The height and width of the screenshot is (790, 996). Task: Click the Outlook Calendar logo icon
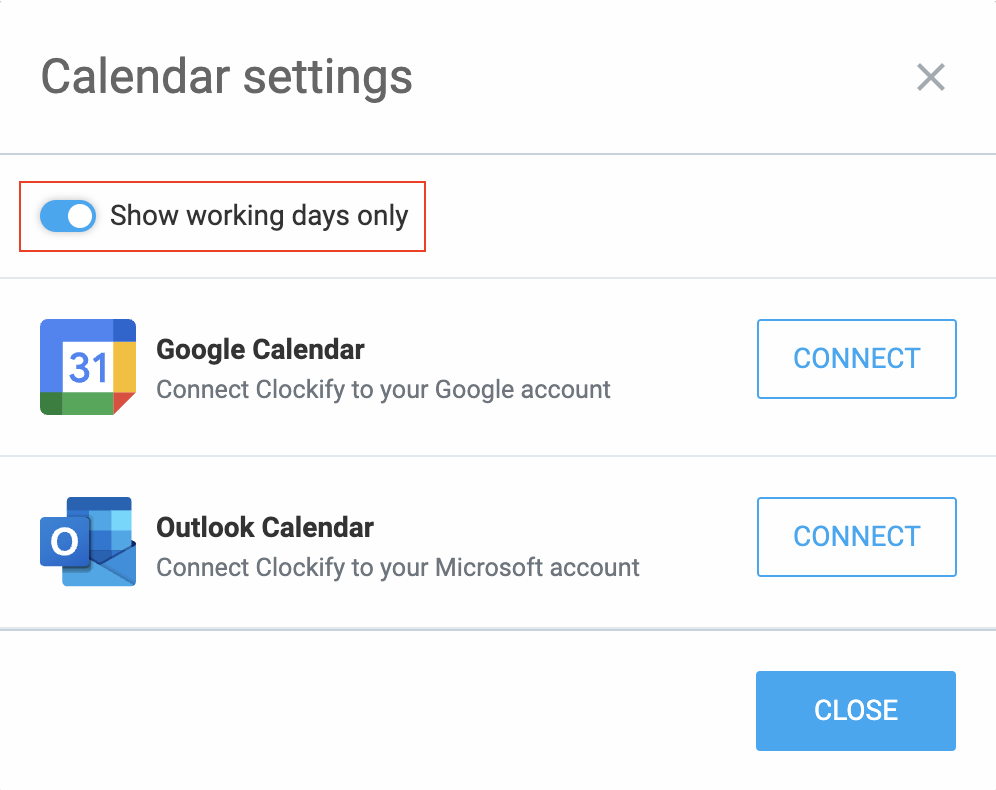(88, 541)
